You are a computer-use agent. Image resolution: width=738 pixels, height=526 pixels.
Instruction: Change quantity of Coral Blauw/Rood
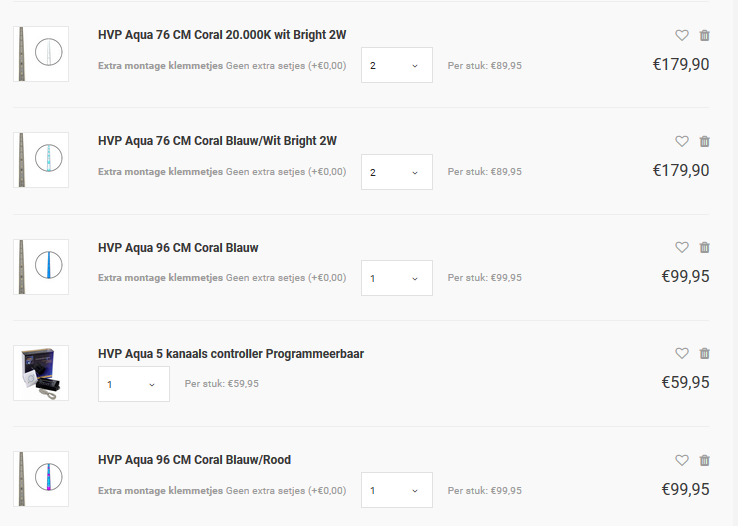tap(397, 490)
